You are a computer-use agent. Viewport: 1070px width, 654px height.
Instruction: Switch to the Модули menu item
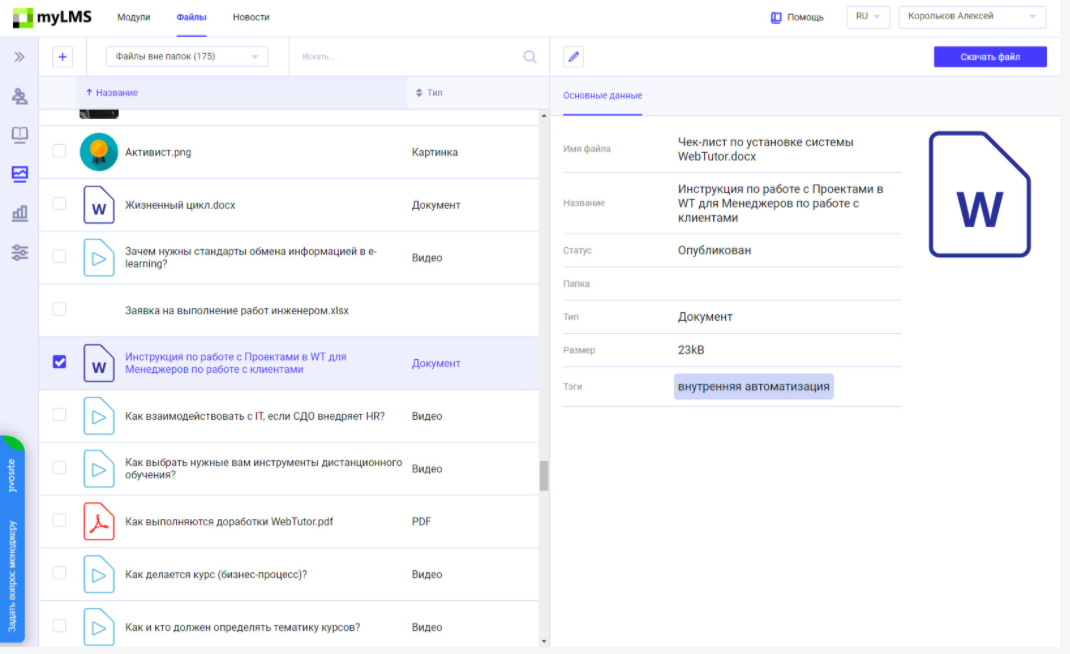(x=134, y=17)
